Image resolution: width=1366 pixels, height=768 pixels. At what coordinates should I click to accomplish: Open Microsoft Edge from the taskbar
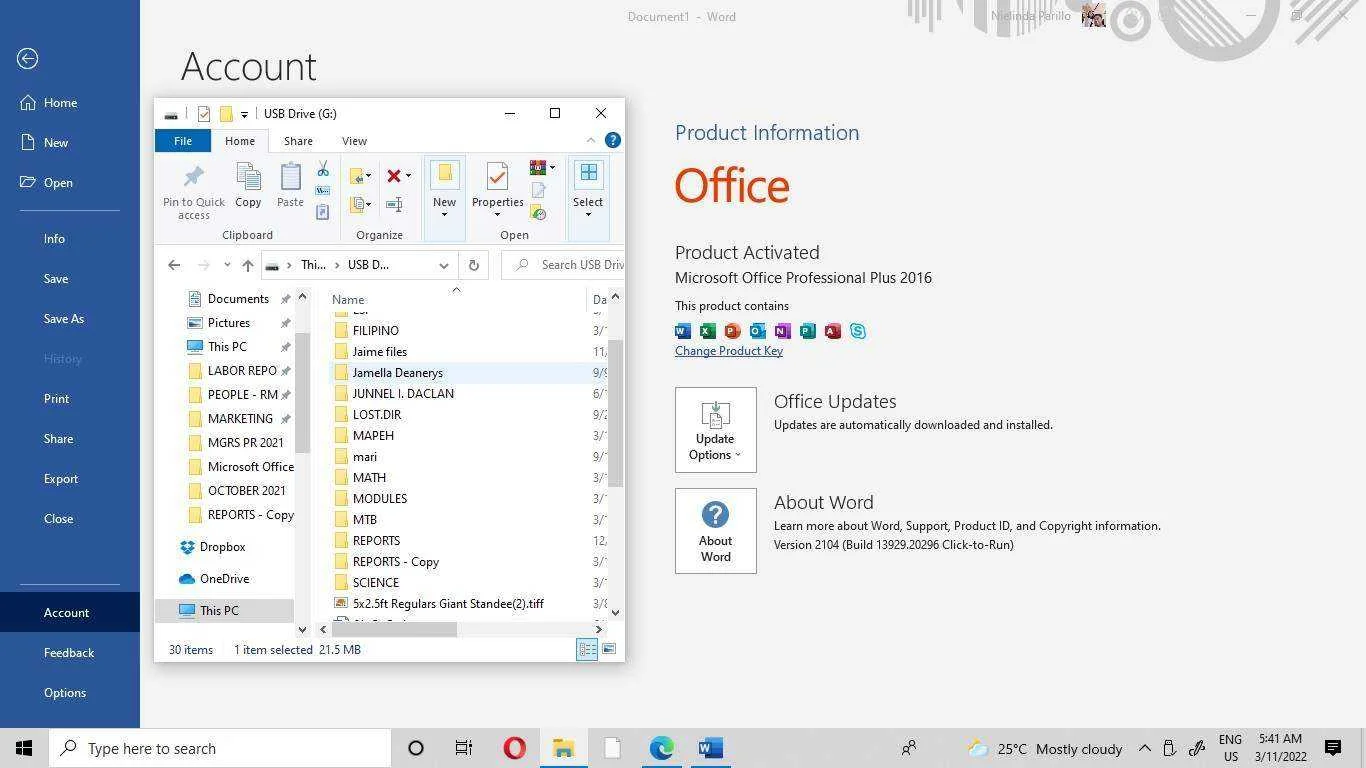(661, 748)
